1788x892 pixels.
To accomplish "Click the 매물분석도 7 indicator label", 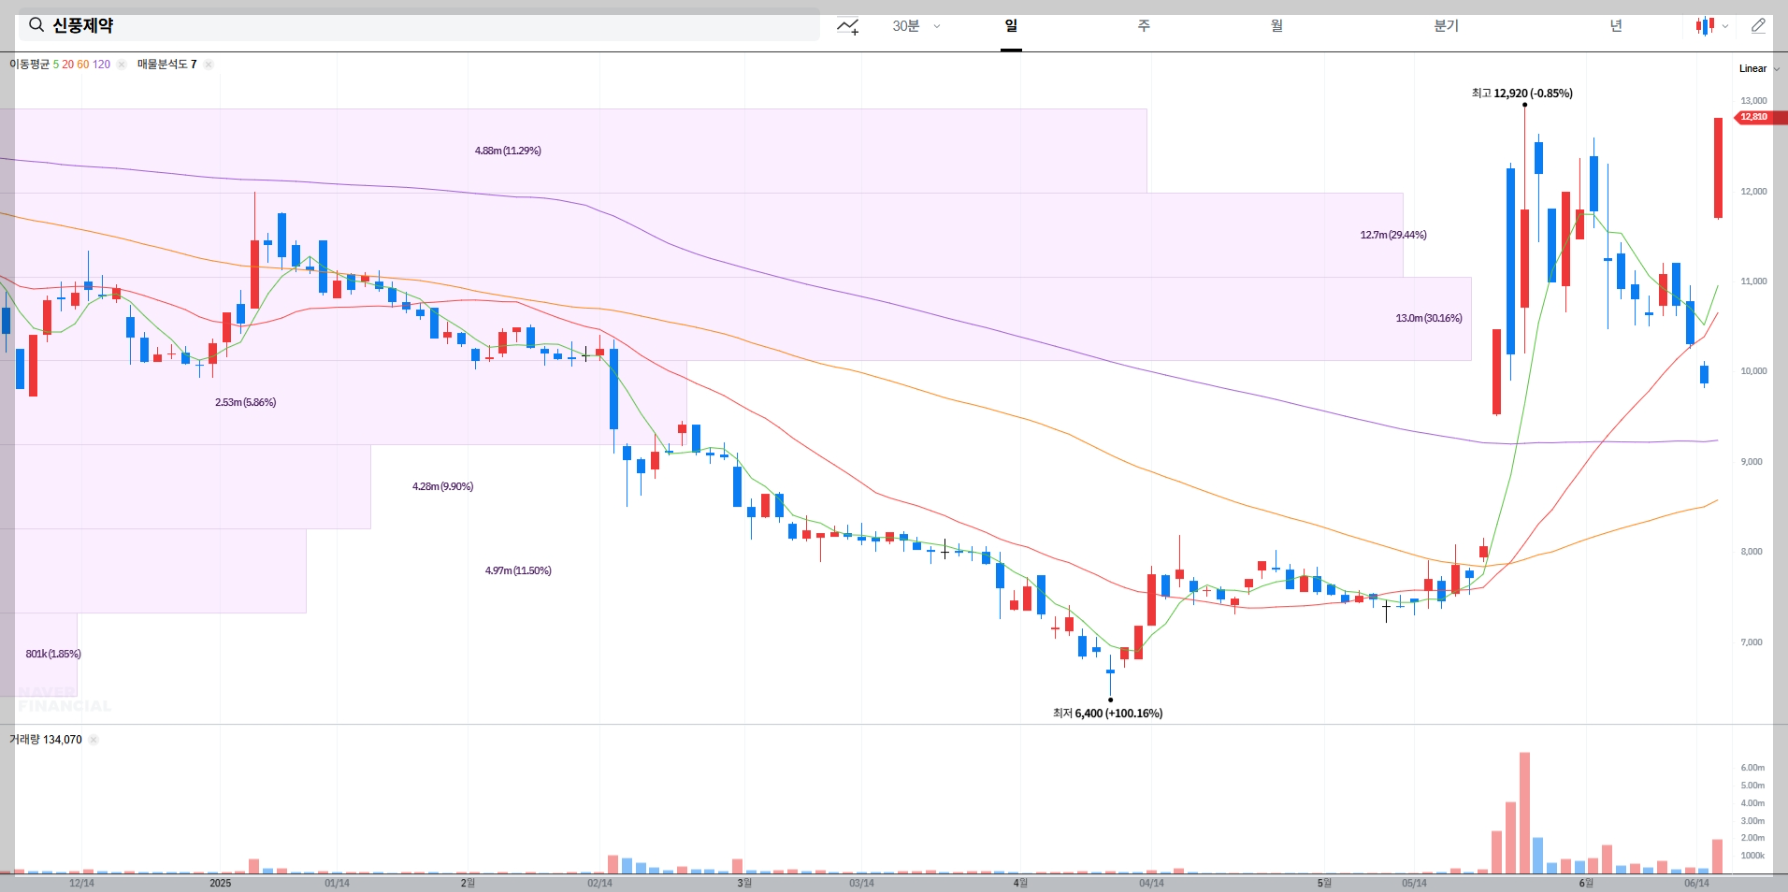I will (167, 64).
